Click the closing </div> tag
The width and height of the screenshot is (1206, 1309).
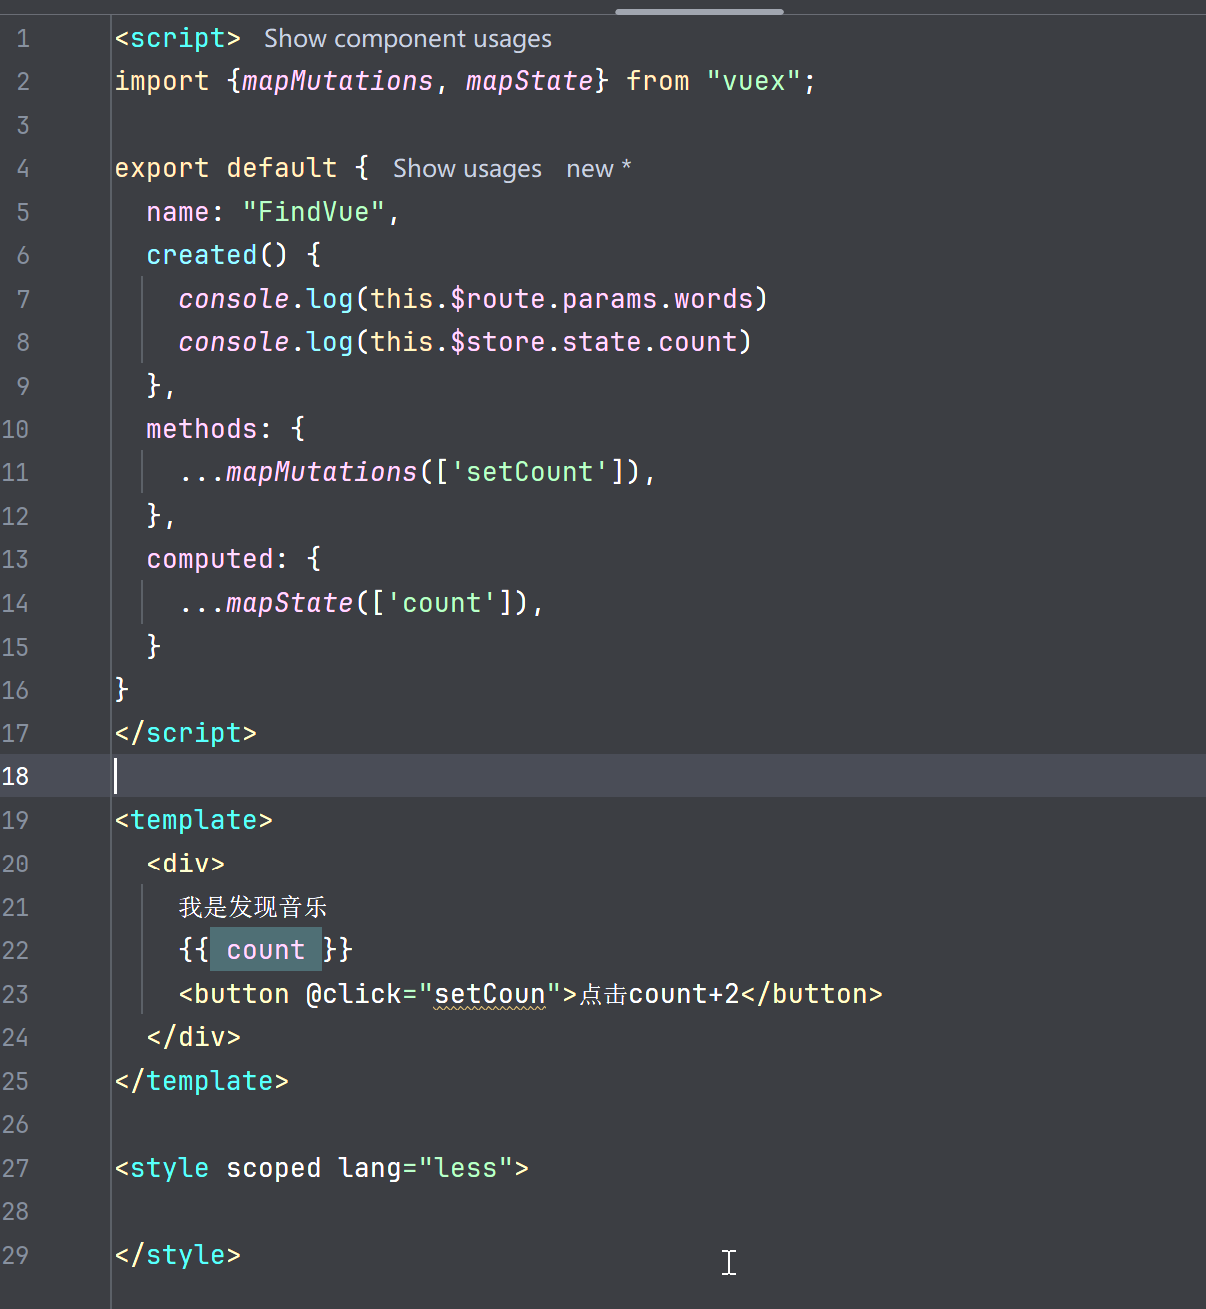pyautogui.click(x=194, y=1037)
